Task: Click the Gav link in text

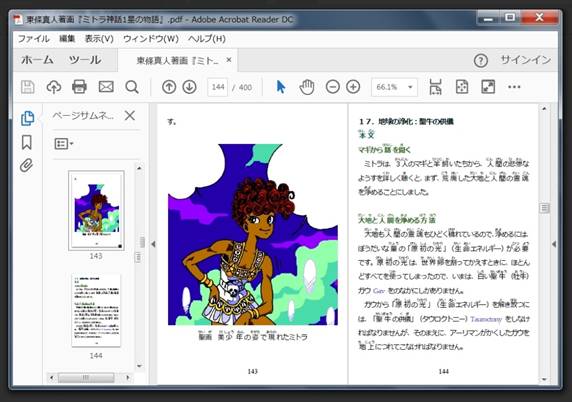Action: (379, 291)
